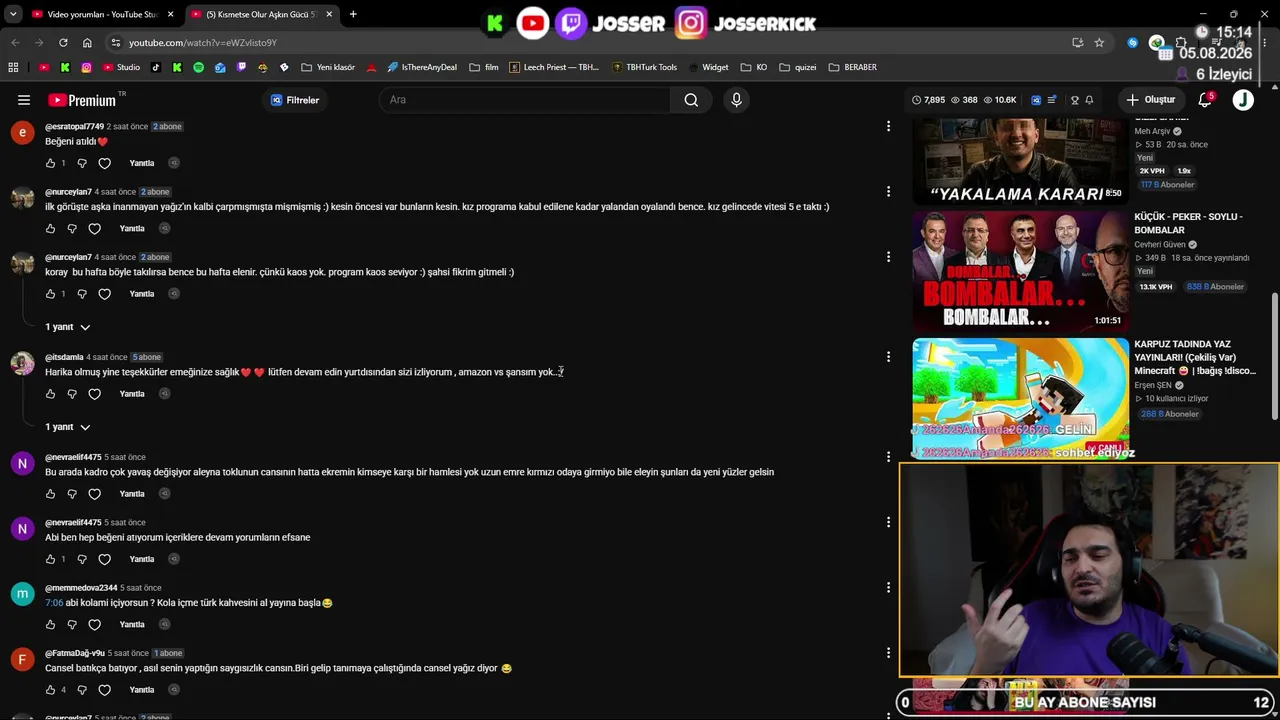
Task: Like the comment about cola by @memmedova2344
Action: coord(51,625)
